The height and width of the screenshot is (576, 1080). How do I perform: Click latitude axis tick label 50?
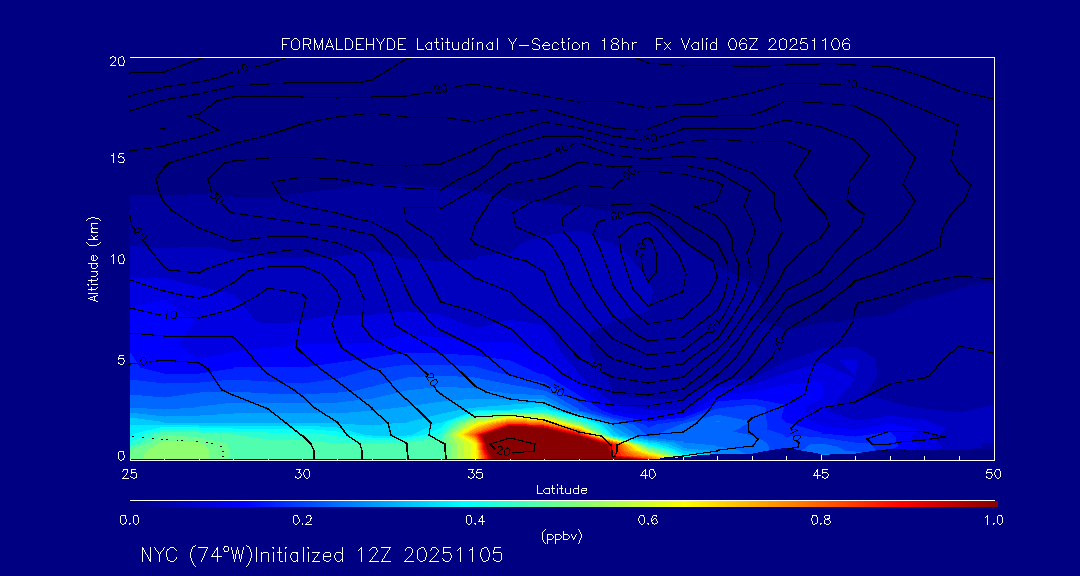993,474
